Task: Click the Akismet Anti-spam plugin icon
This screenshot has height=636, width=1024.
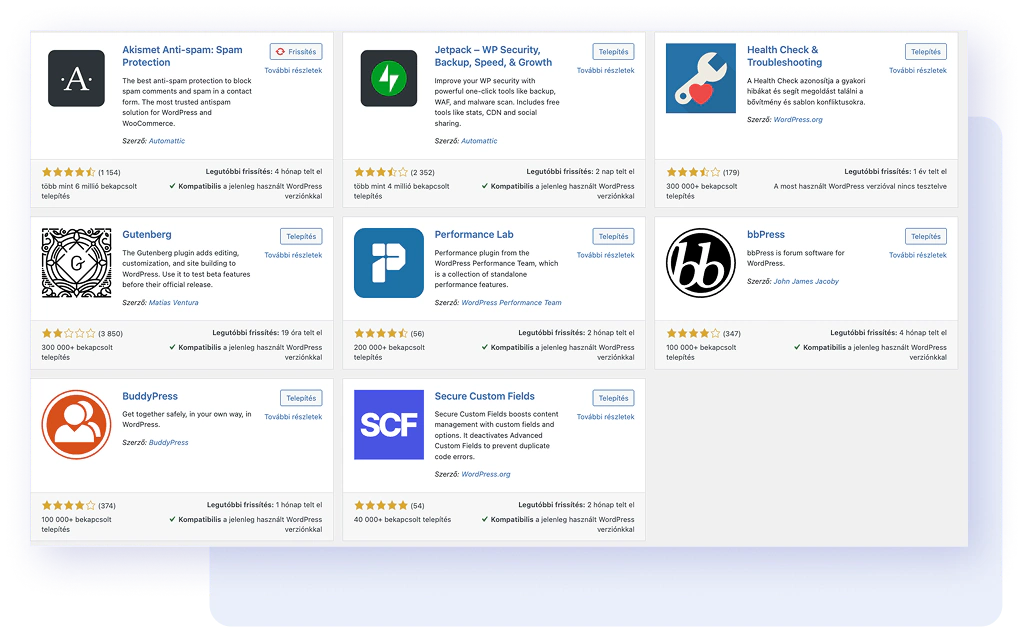Action: tap(77, 79)
